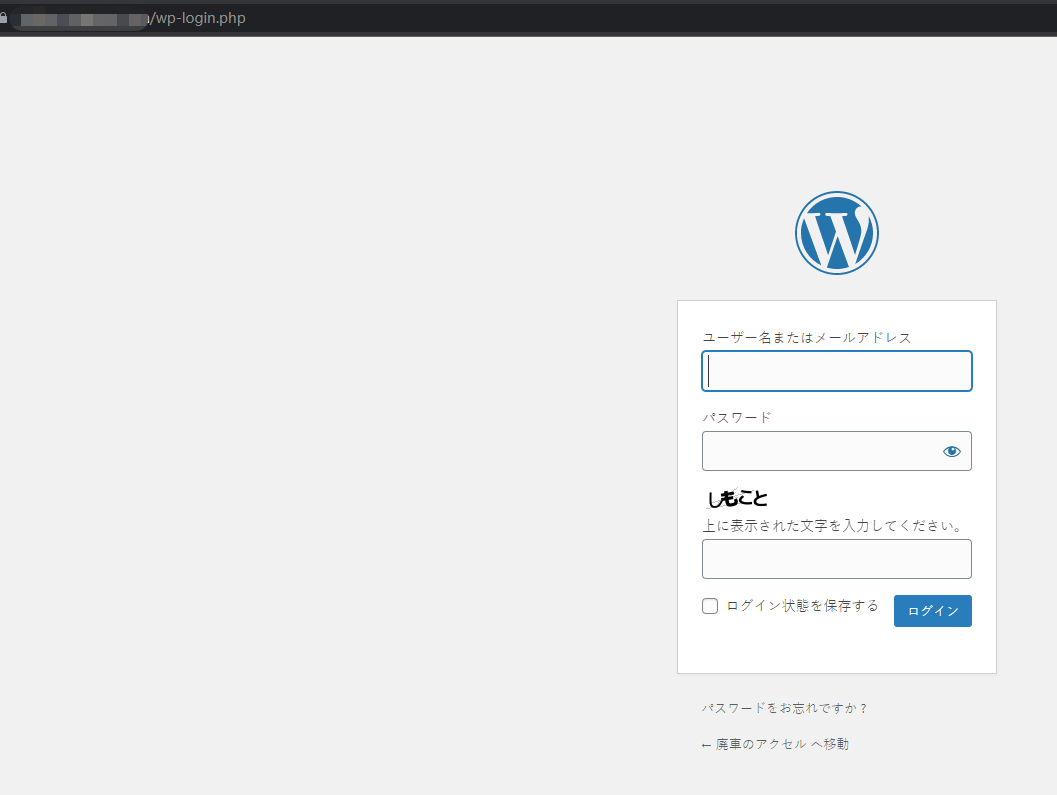Enable the ログイン状態を保存する checkbox
Screen dimensions: 1057x795
tap(710, 606)
